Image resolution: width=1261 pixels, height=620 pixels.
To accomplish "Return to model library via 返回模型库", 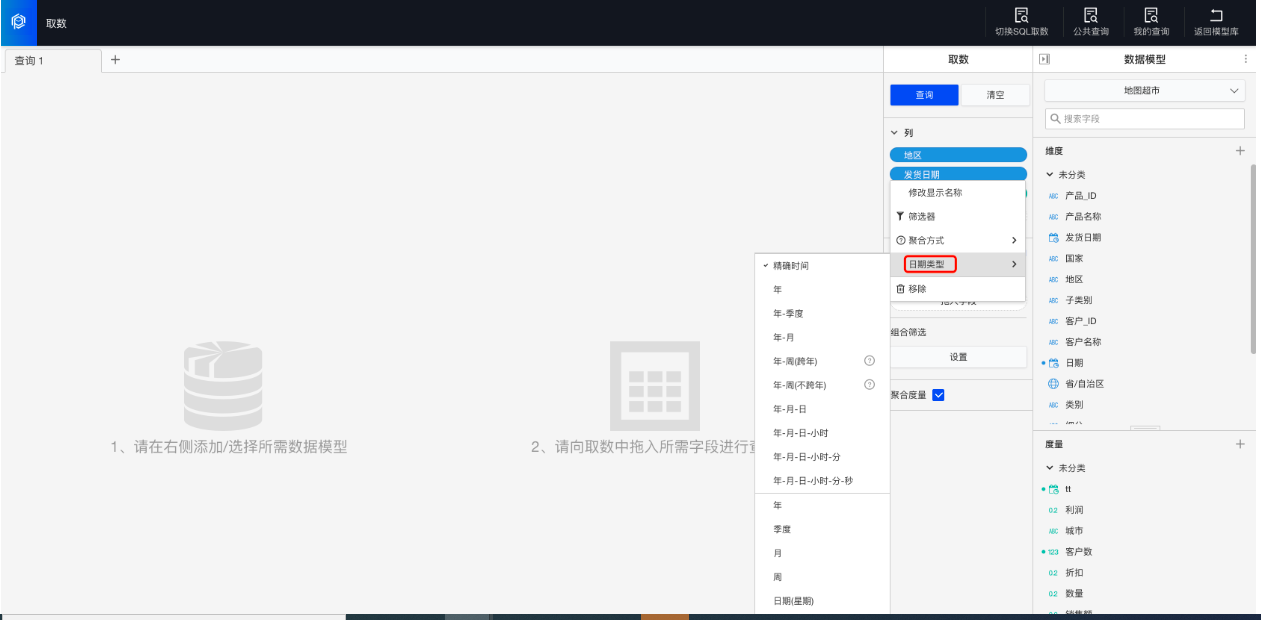I will 1216,22.
